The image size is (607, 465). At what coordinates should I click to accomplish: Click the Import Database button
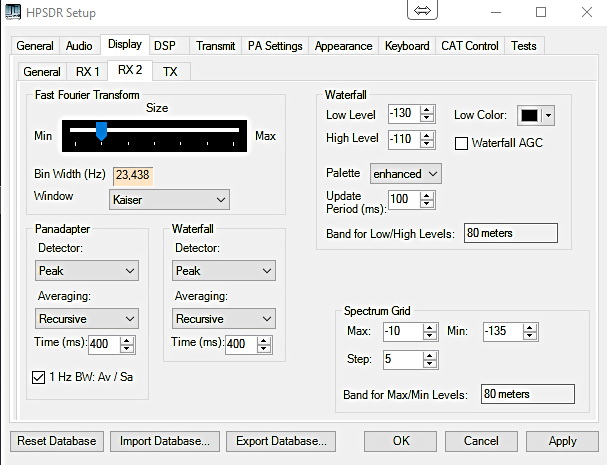(165, 441)
